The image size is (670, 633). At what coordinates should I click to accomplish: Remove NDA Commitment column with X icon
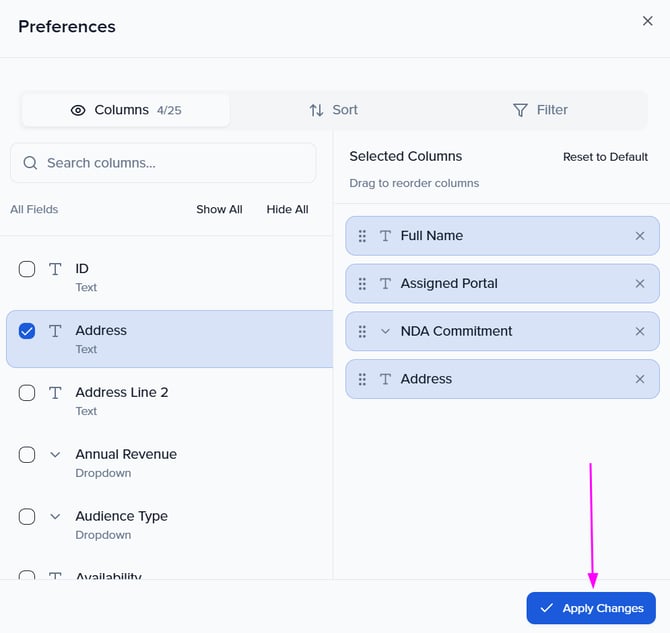click(x=640, y=332)
